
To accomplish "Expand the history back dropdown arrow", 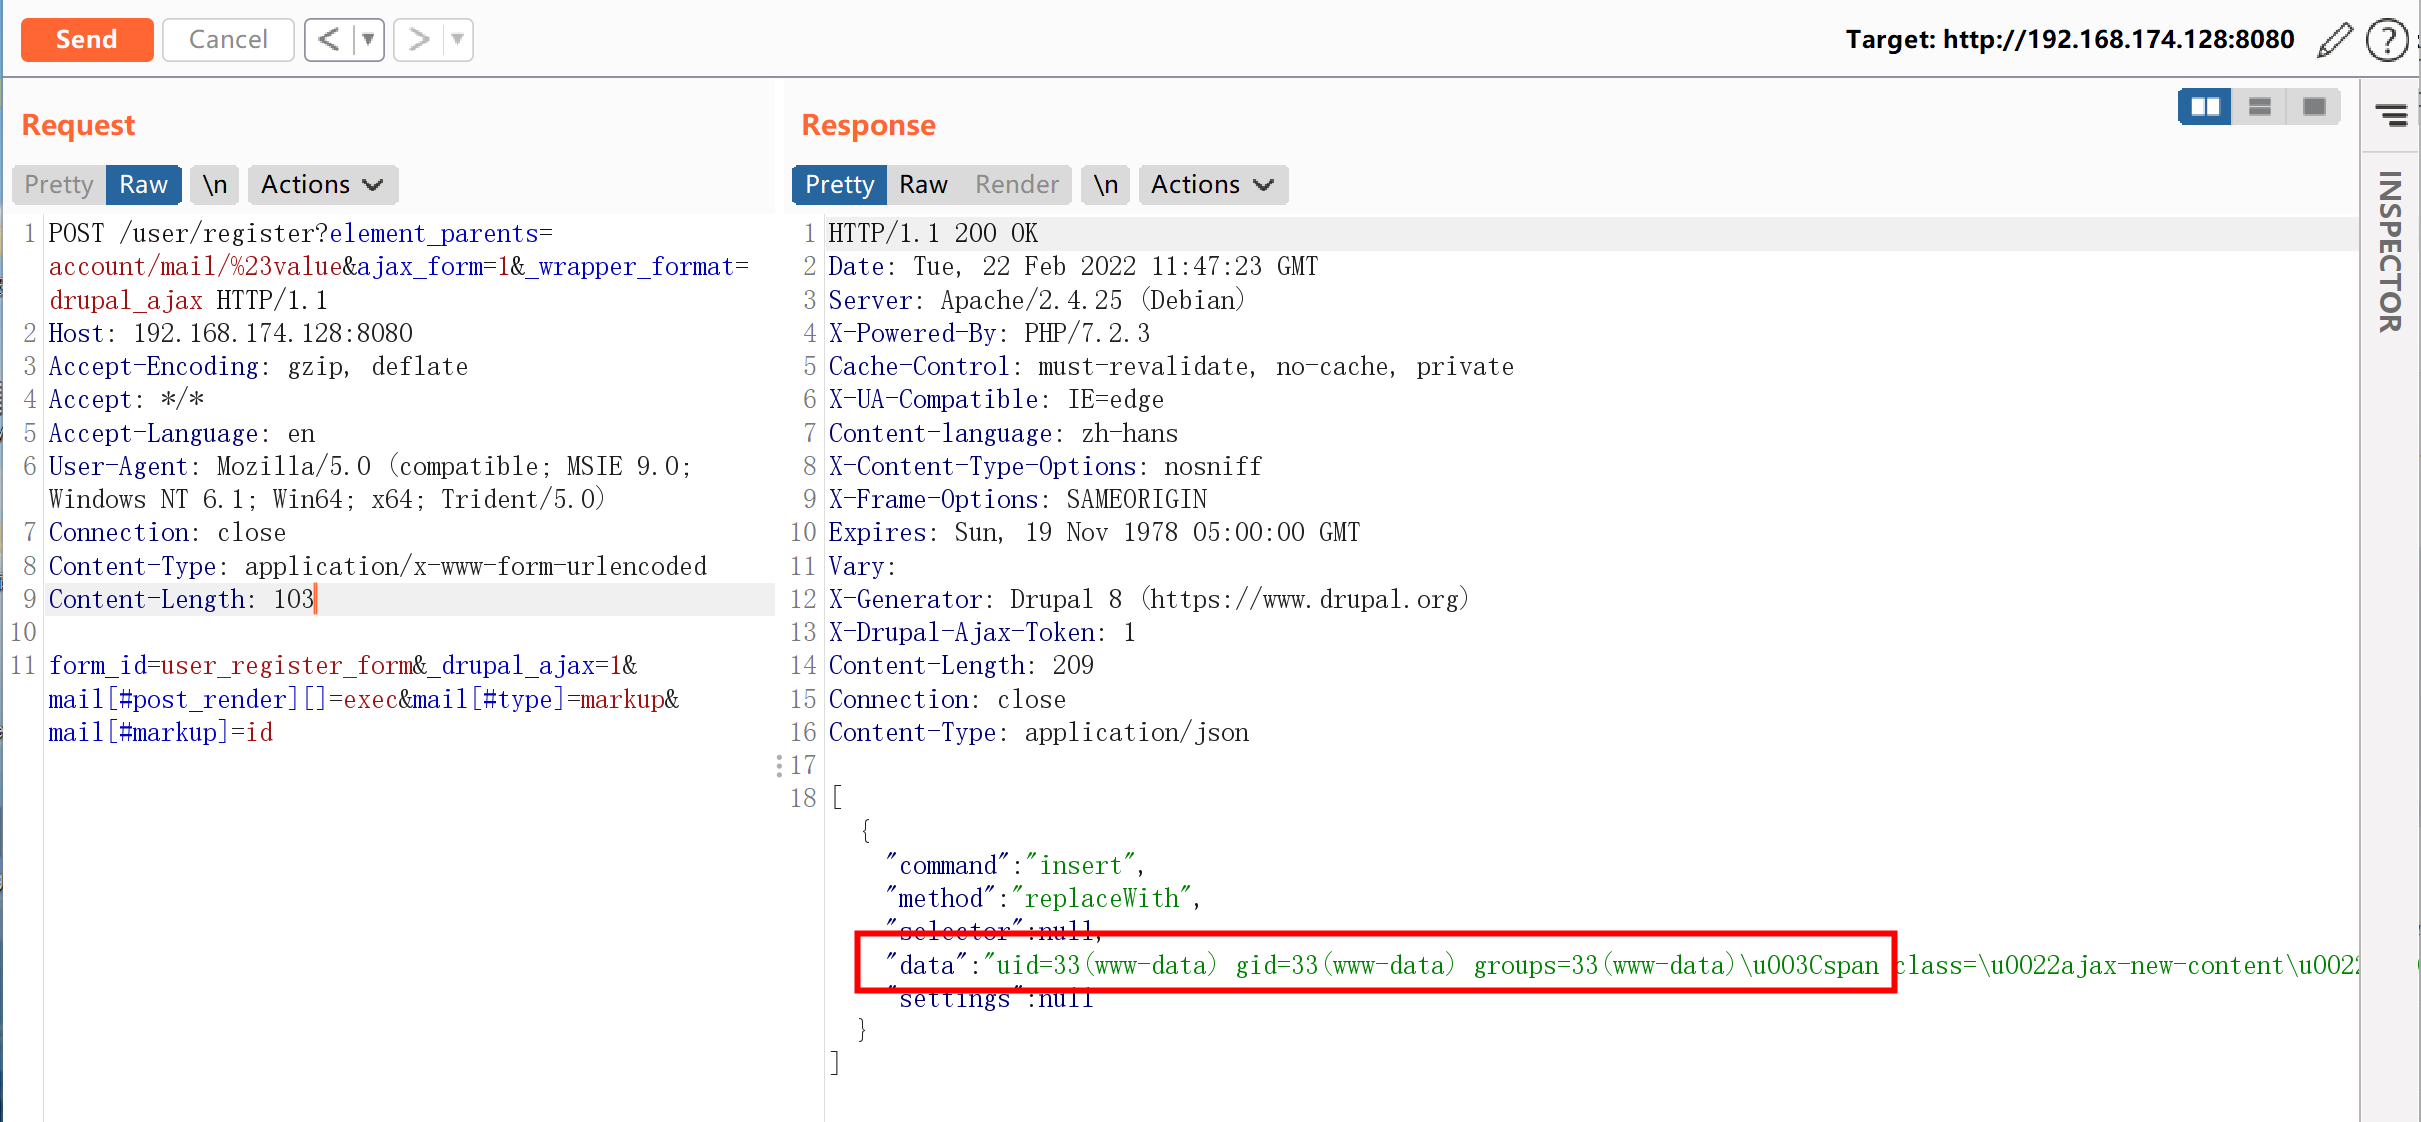I will pyautogui.click(x=368, y=40).
